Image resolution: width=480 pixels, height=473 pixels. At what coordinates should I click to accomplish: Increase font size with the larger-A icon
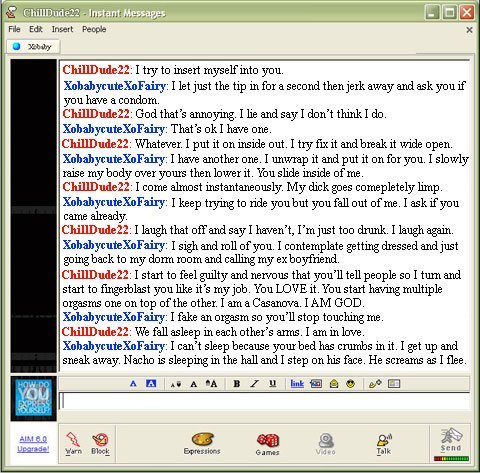(x=211, y=384)
